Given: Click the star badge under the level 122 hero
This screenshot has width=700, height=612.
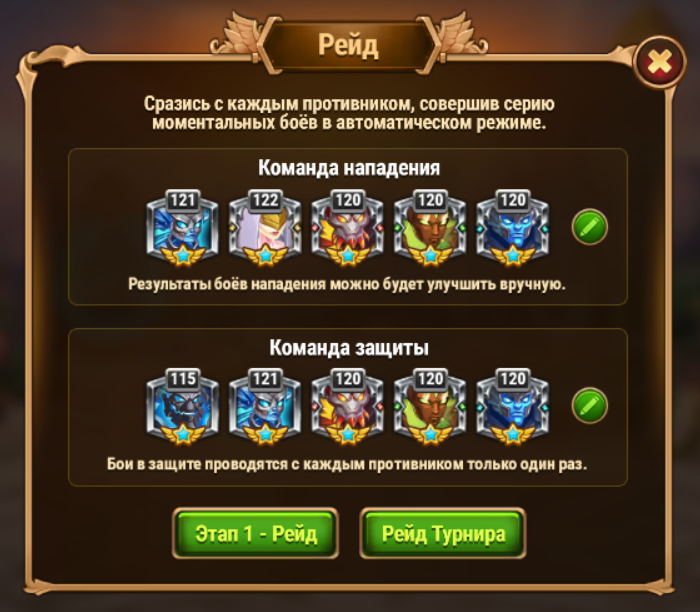Looking at the screenshot, I should pos(265,255).
